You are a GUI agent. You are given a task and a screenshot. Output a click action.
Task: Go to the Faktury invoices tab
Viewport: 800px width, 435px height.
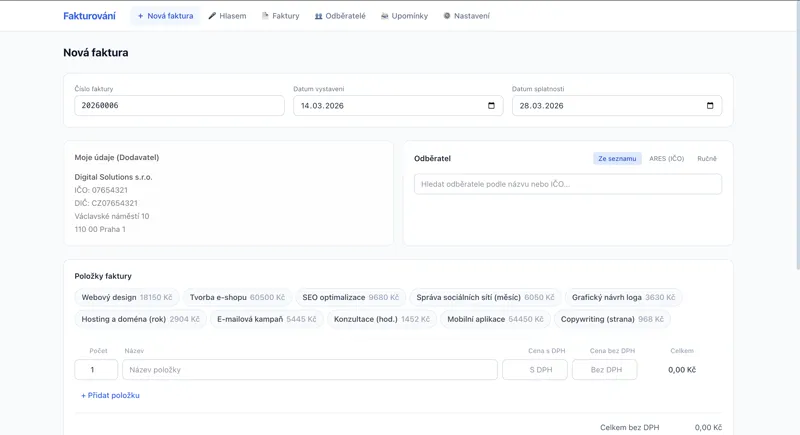click(280, 16)
